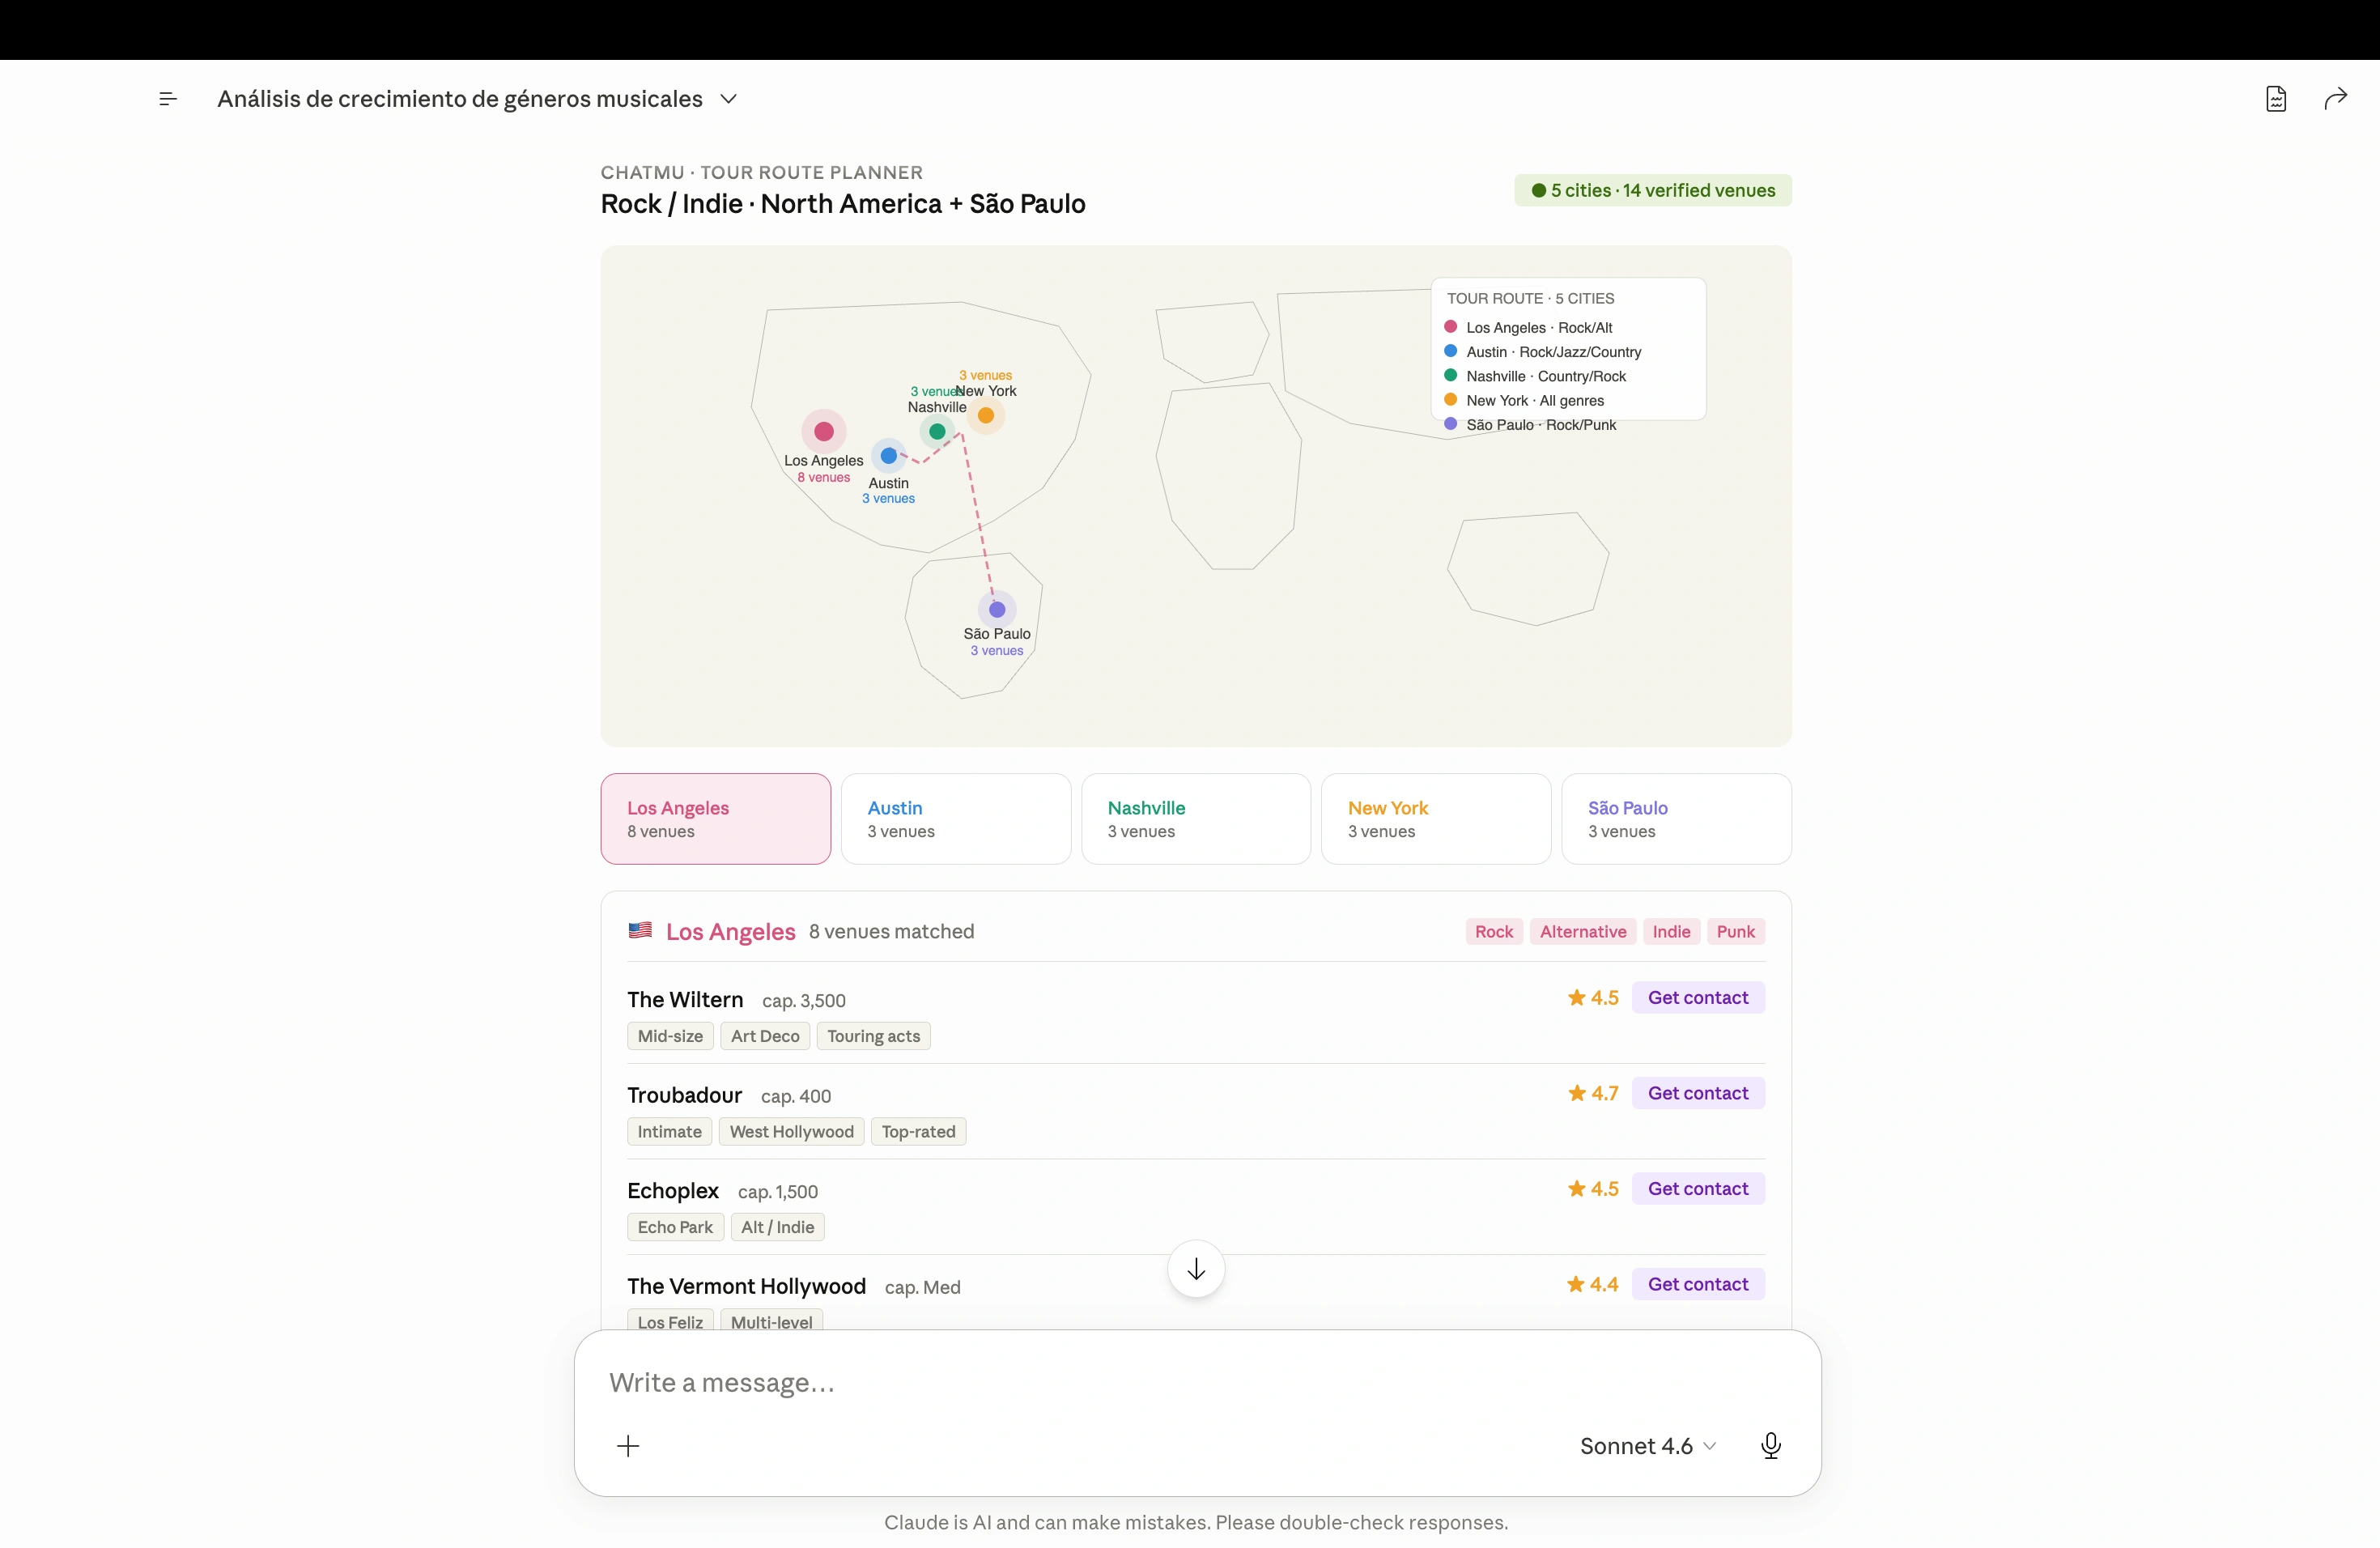Click the US flag icon beside Los Angeles

click(640, 930)
